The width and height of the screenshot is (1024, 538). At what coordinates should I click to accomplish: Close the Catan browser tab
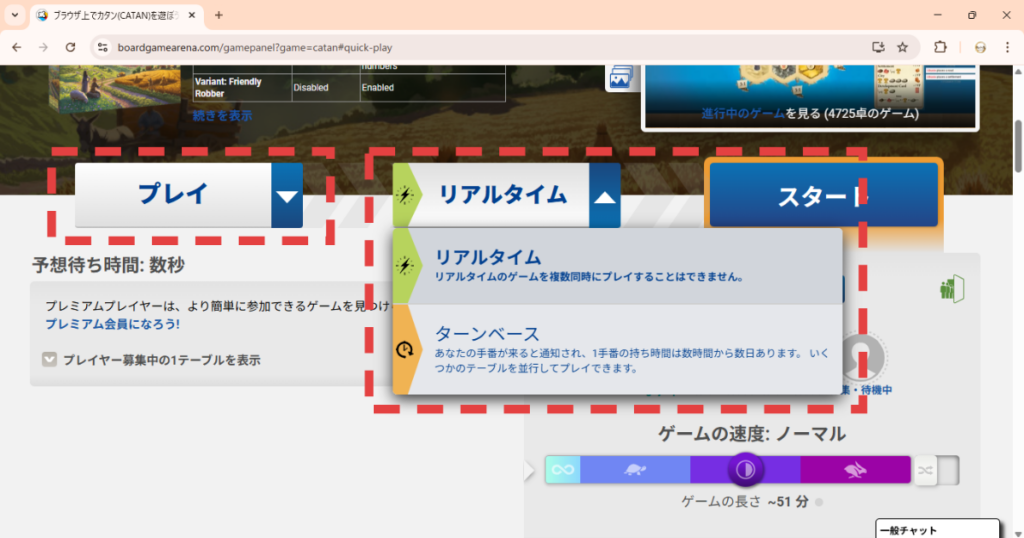[x=192, y=15]
